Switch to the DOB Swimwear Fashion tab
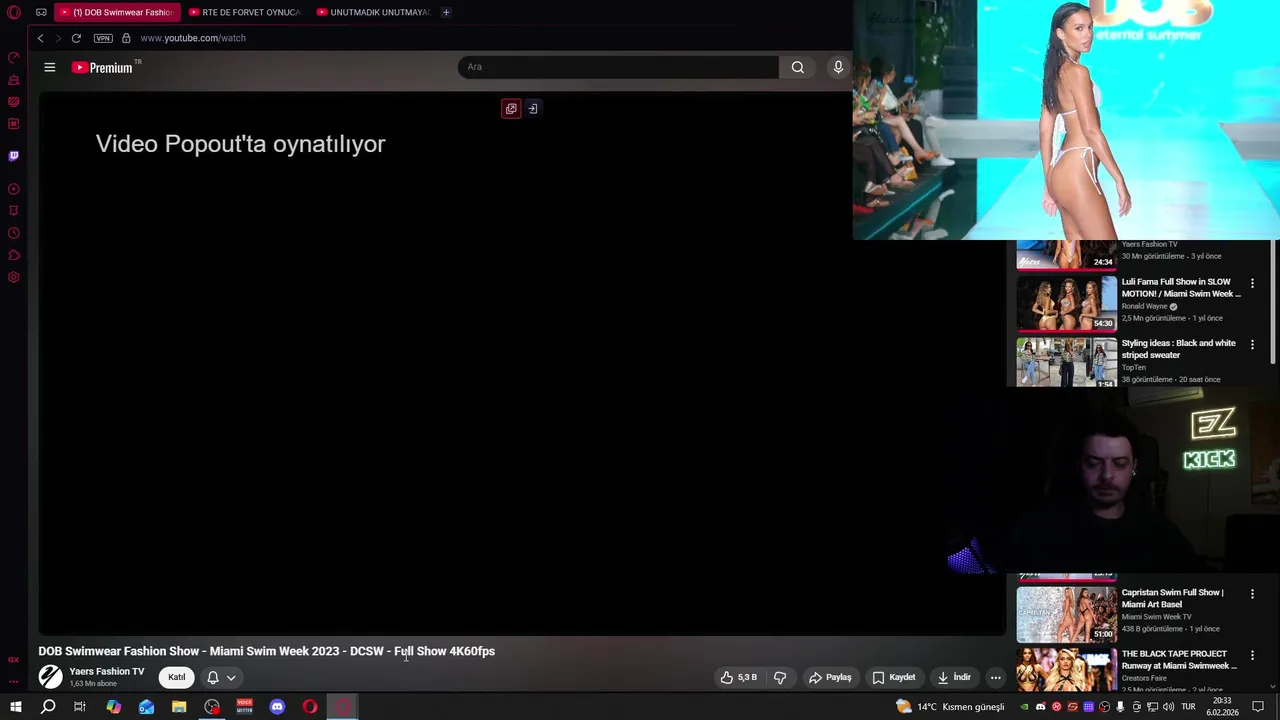1280x720 pixels. [x=116, y=12]
